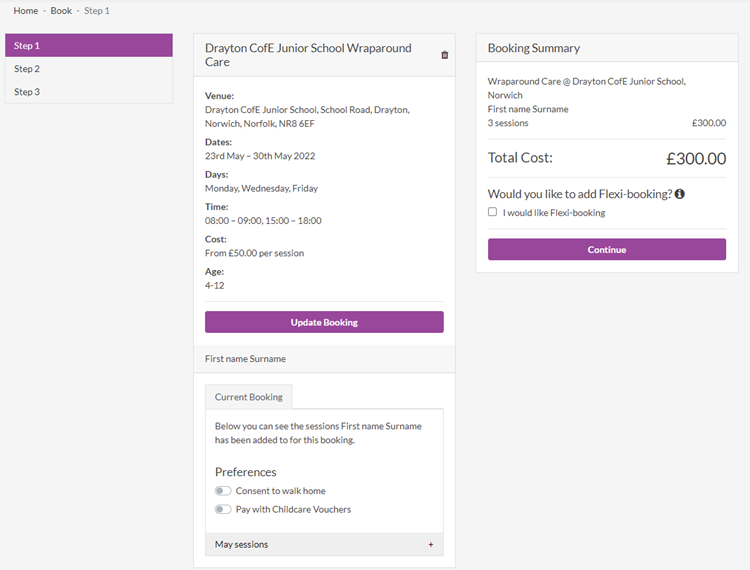Click the trash icon to delete booking
The height and width of the screenshot is (570, 750).
tap(444, 55)
